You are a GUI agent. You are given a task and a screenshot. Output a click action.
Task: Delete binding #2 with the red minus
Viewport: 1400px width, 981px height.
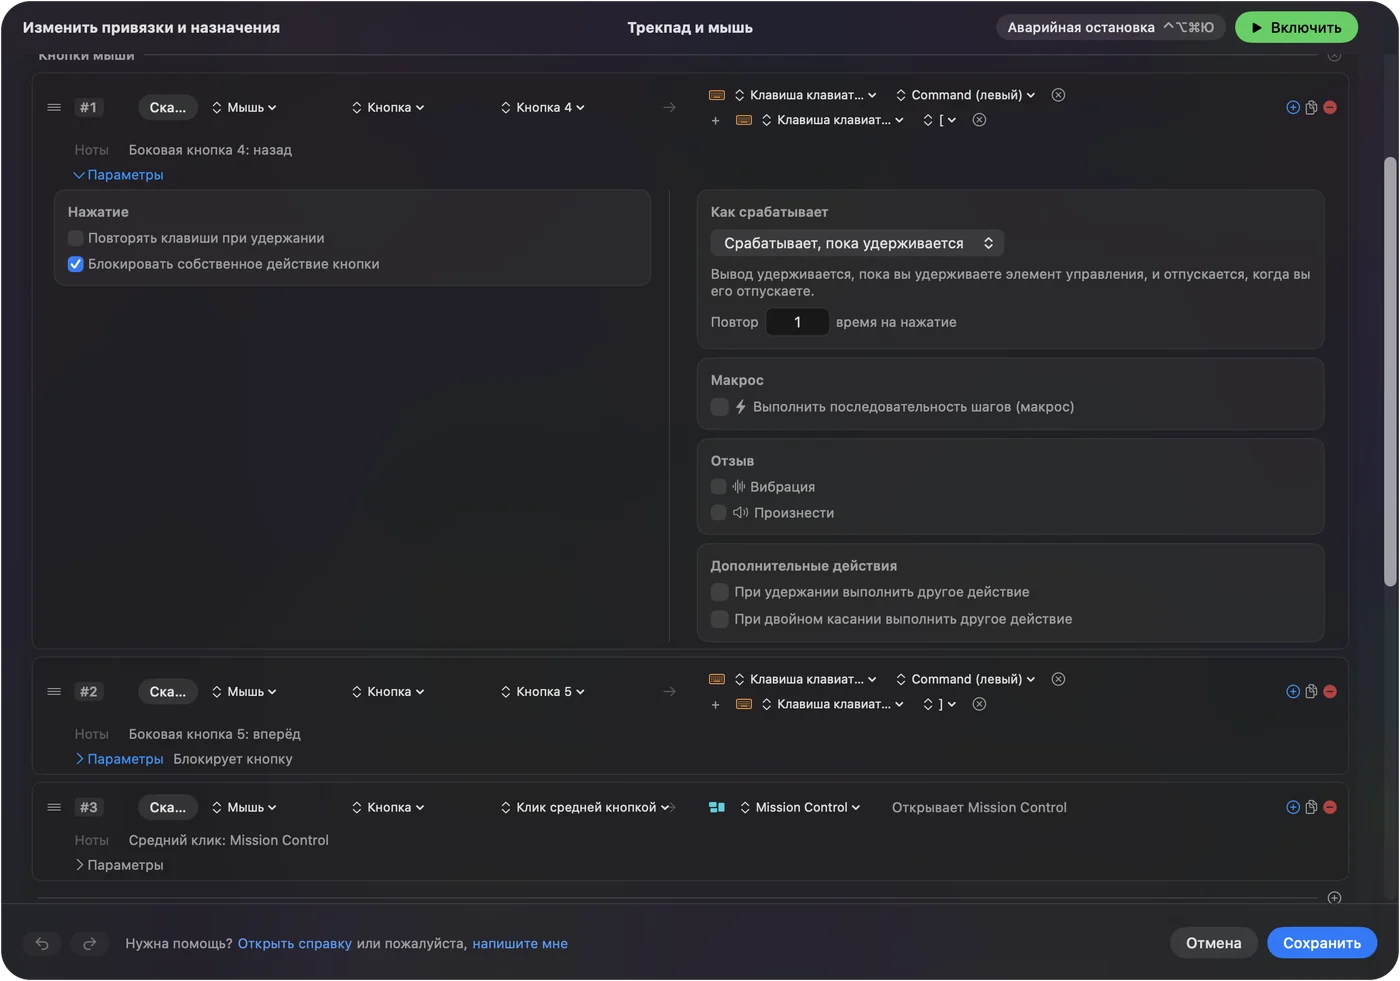tap(1330, 691)
